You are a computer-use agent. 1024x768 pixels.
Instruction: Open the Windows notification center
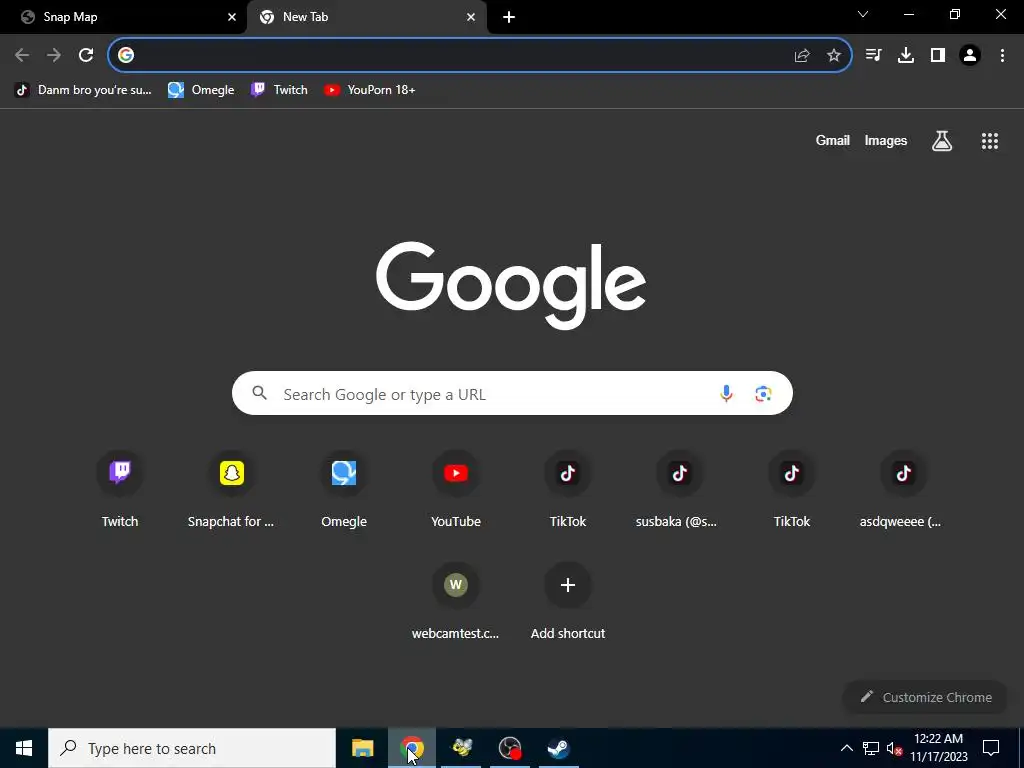click(991, 748)
